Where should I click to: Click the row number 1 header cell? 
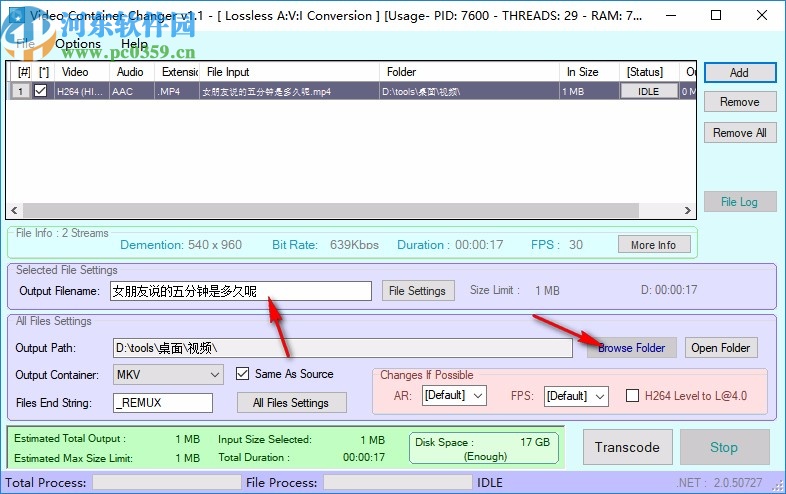(x=21, y=91)
